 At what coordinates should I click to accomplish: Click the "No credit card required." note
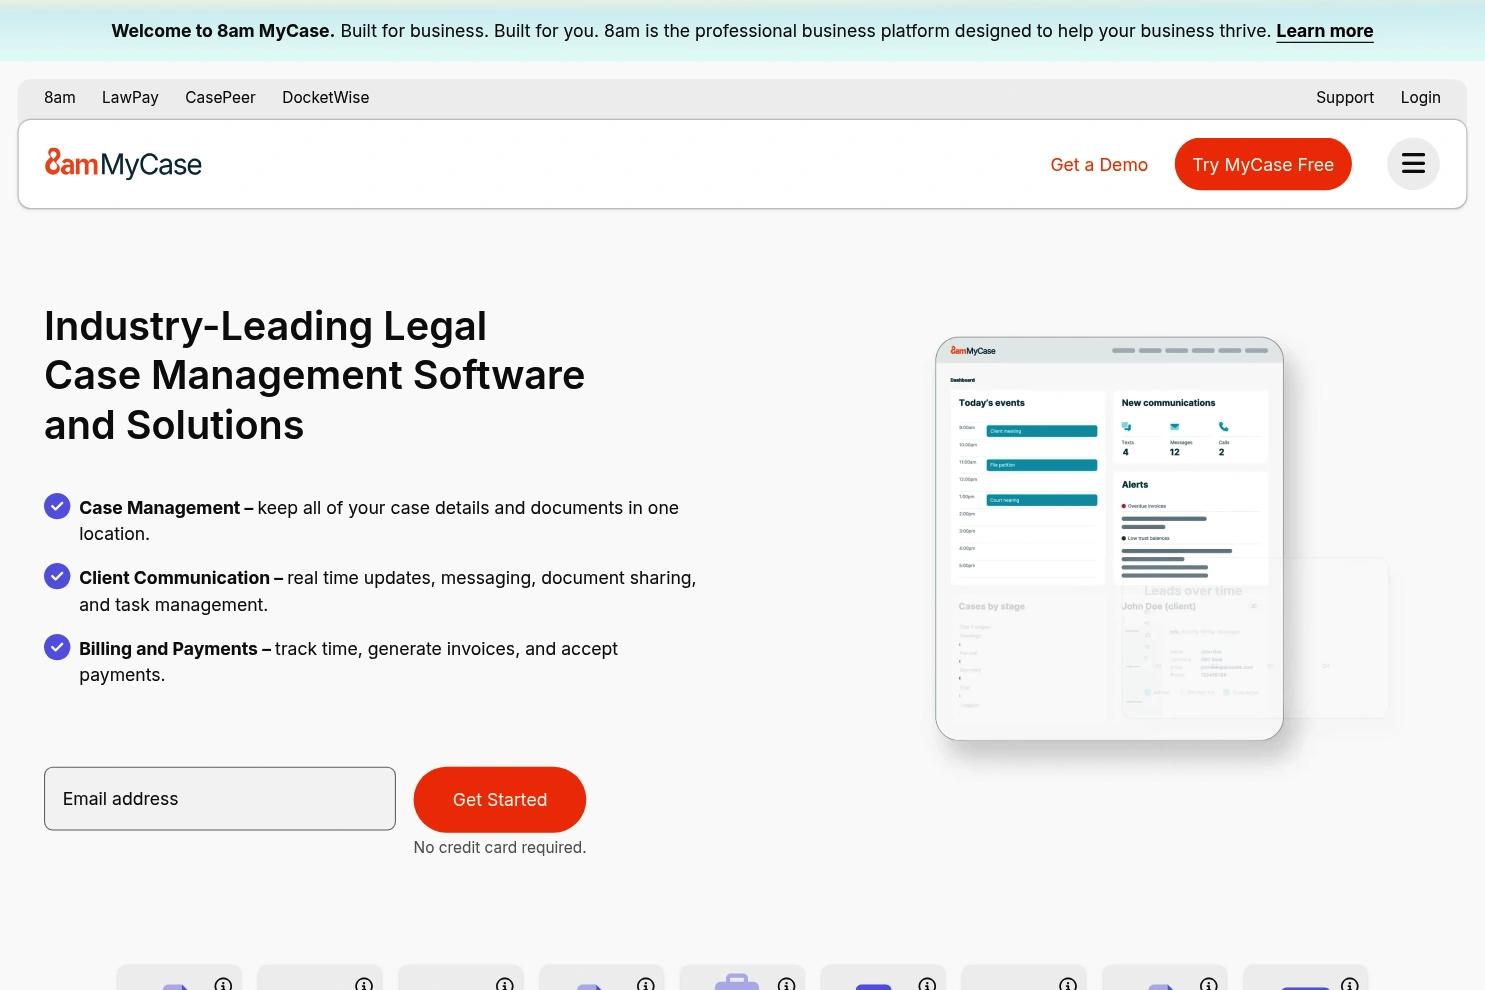pyautogui.click(x=500, y=847)
